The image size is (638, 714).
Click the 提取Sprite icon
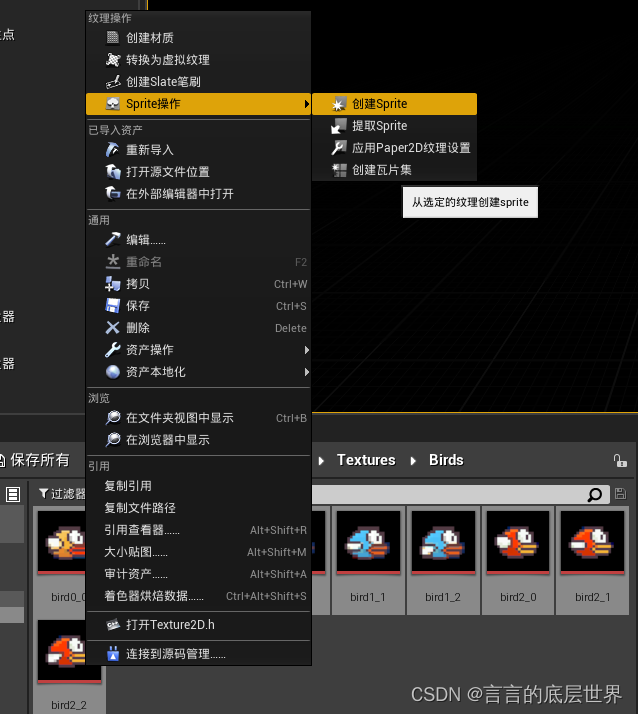coord(338,126)
